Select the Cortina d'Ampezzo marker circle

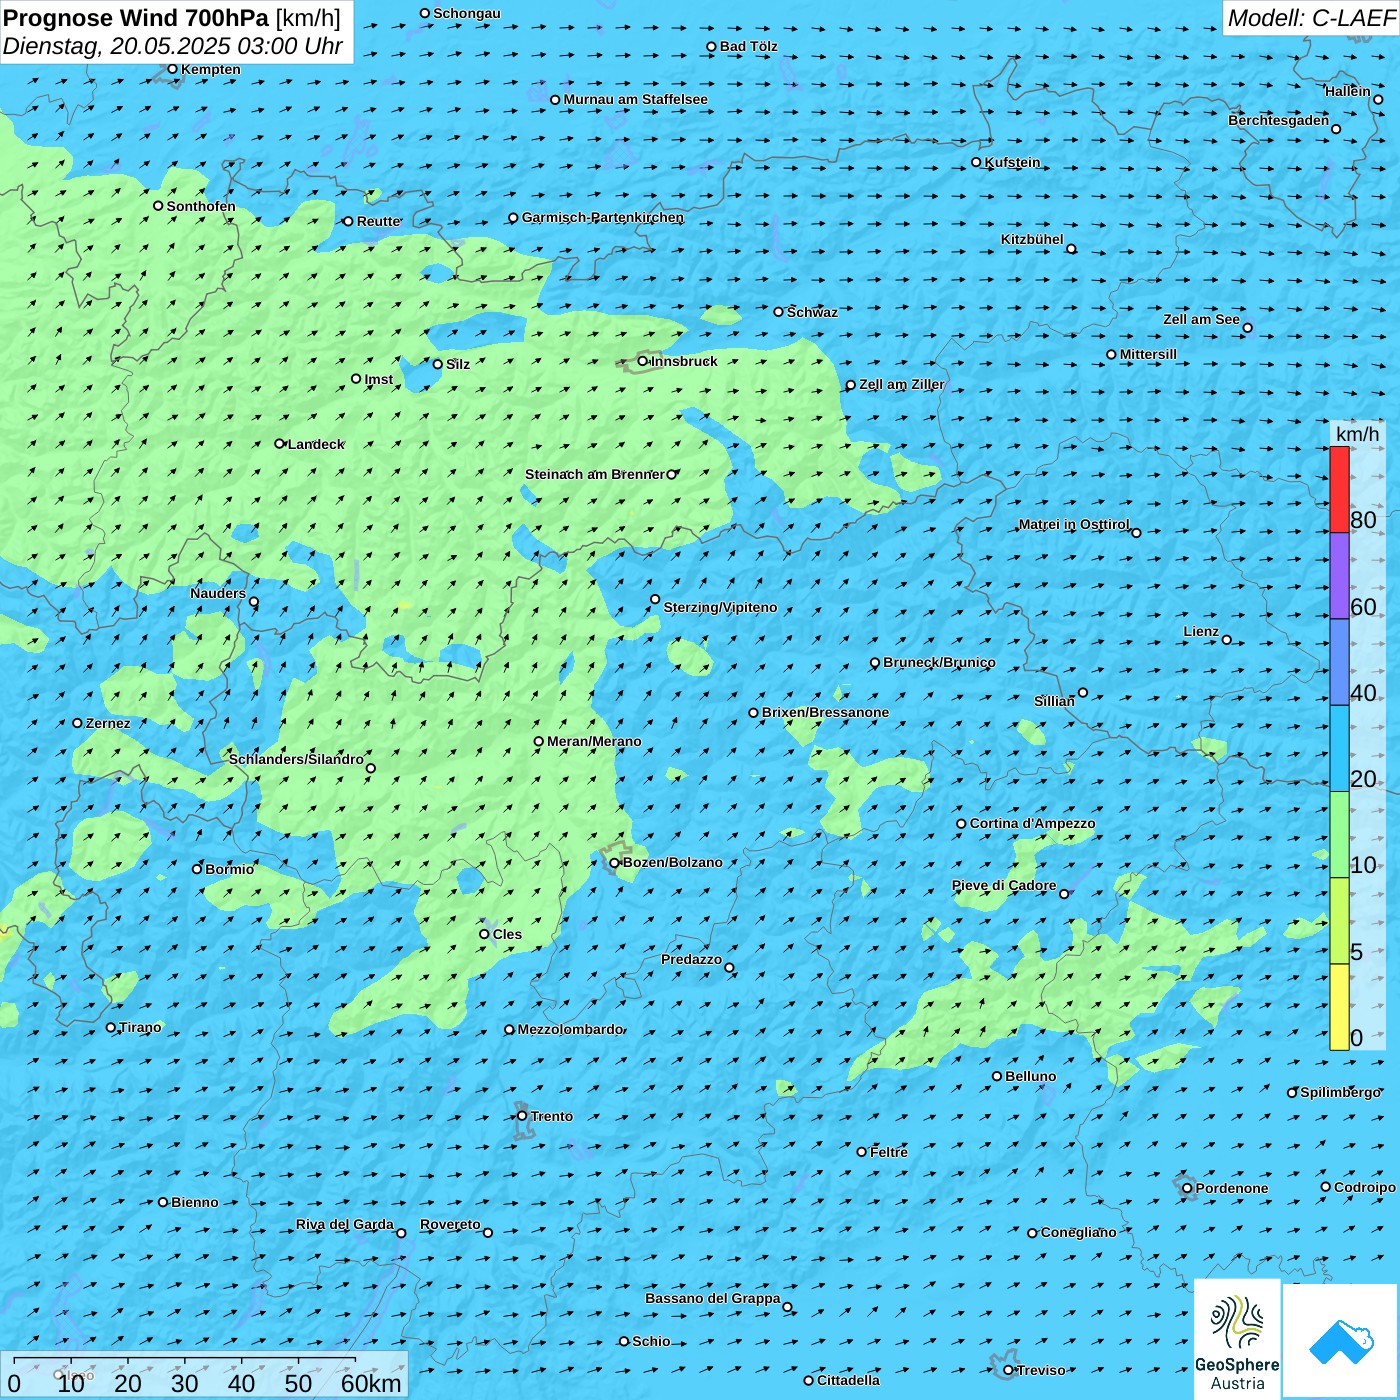962,824
